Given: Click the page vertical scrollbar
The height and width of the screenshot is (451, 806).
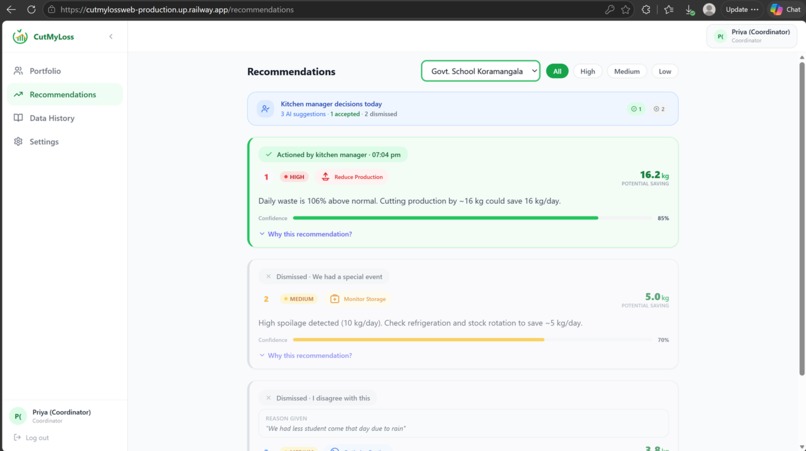Looking at the screenshot, I should 802,219.
